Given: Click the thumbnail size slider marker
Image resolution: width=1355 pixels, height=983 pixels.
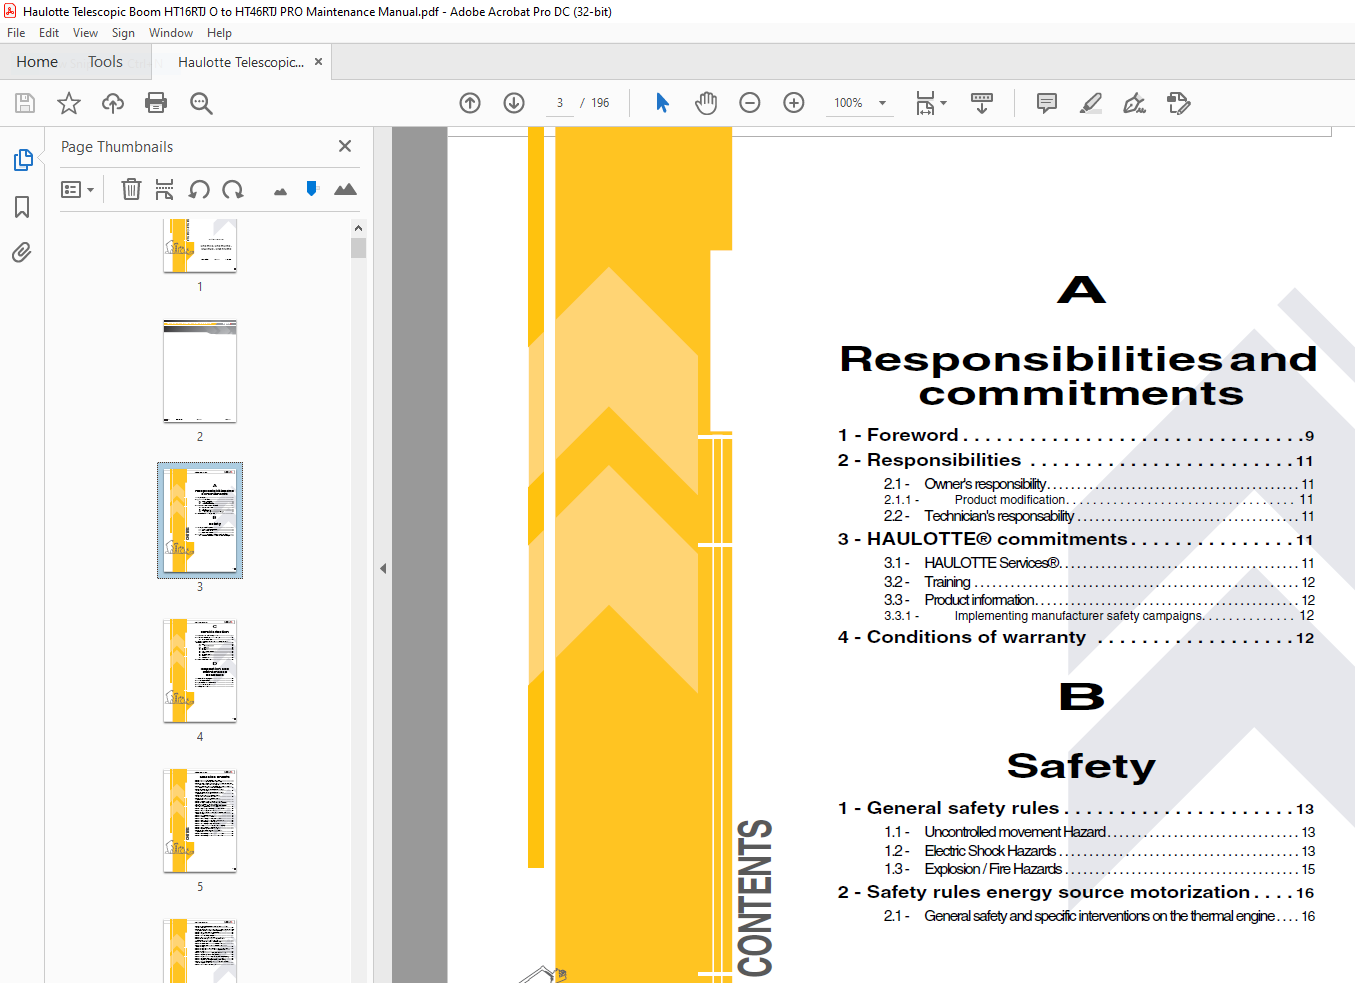Looking at the screenshot, I should click(312, 188).
